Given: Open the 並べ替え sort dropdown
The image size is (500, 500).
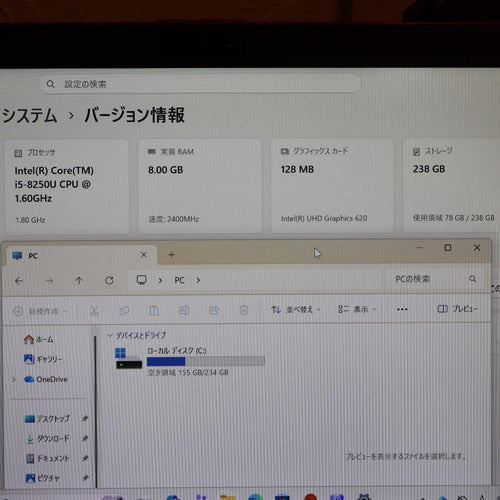Looking at the screenshot, I should tap(295, 309).
